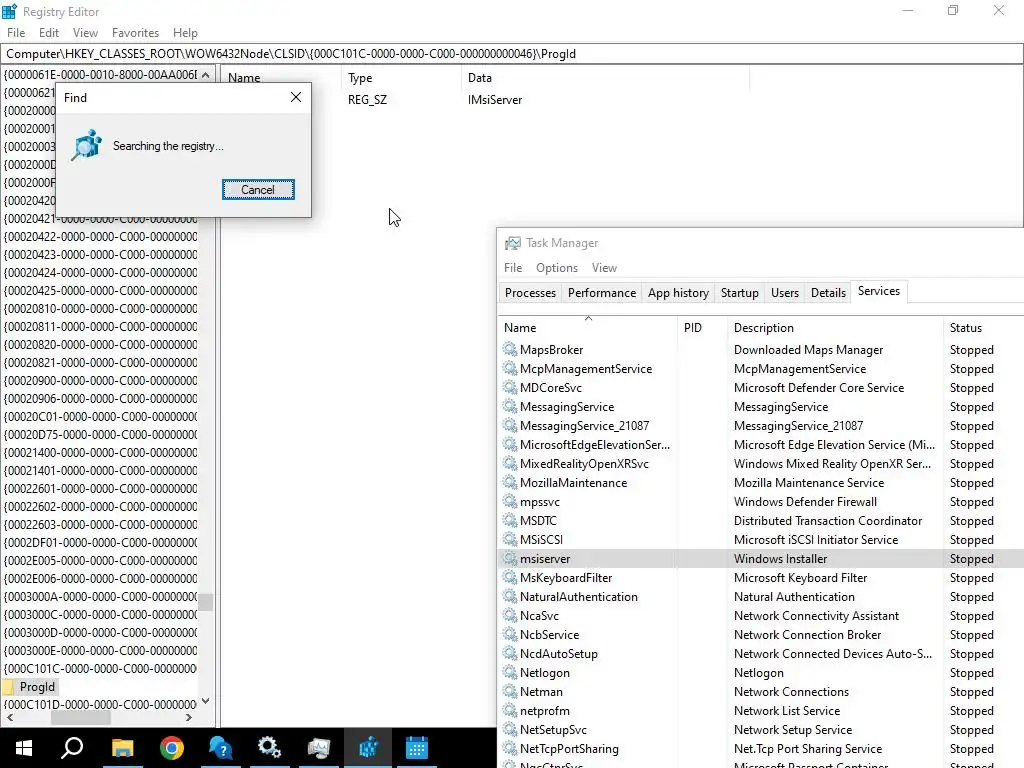Select Network List Service description
1024x768 pixels.
787,711
